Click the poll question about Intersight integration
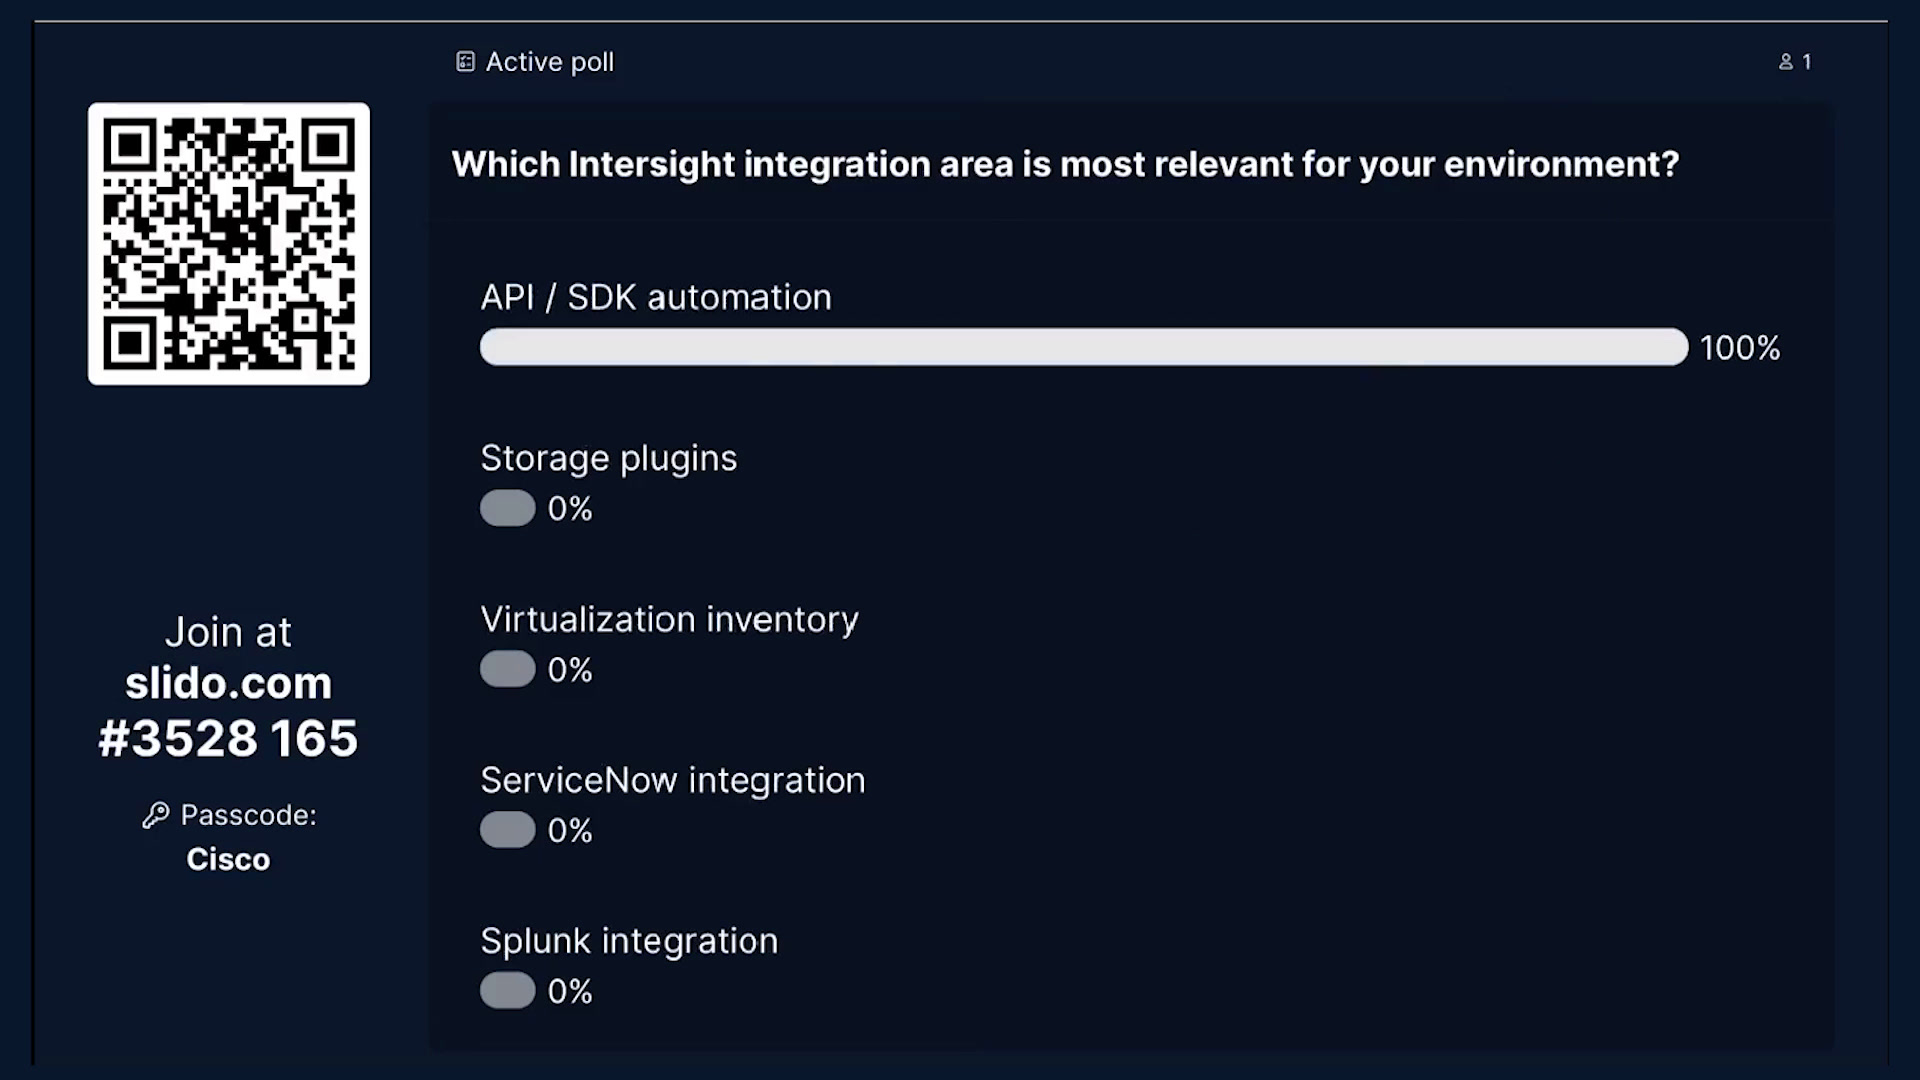This screenshot has height=1080, width=1920. pos(1065,164)
